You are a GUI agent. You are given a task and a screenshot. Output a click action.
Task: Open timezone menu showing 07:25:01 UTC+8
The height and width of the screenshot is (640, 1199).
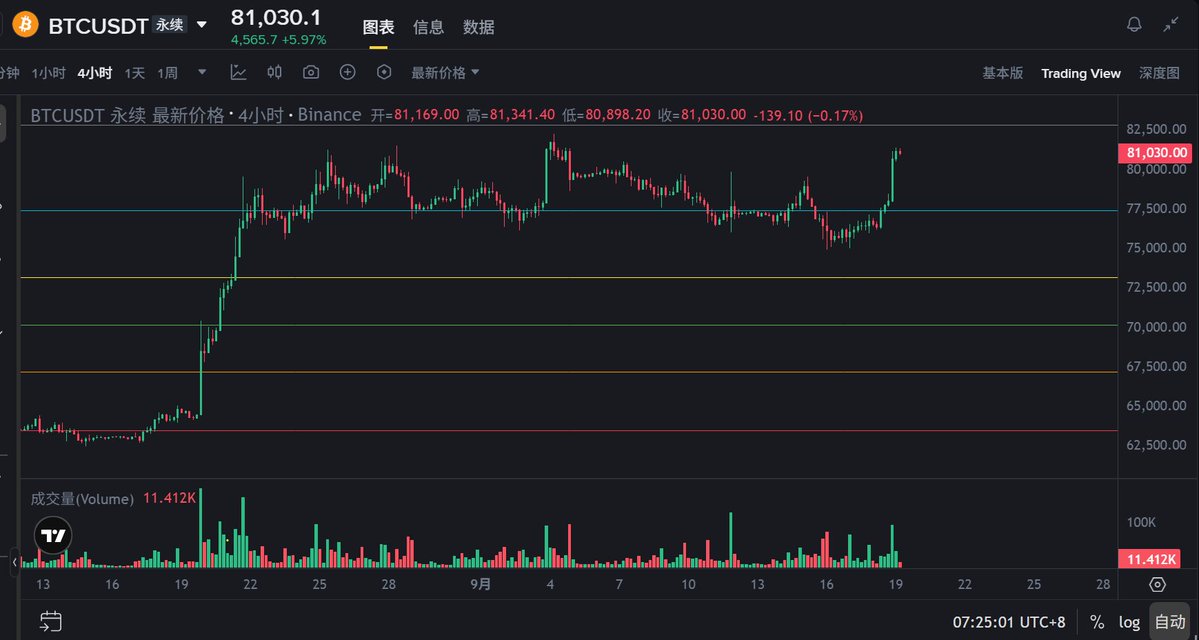1009,622
